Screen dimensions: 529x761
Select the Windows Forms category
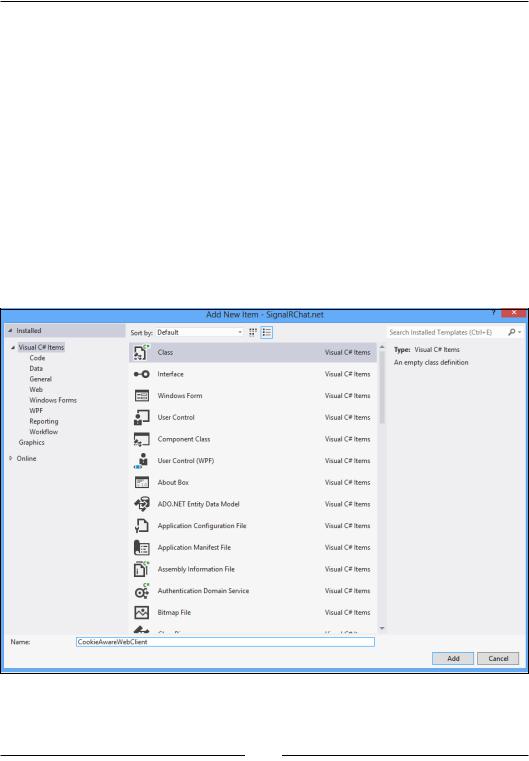[x=53, y=400]
